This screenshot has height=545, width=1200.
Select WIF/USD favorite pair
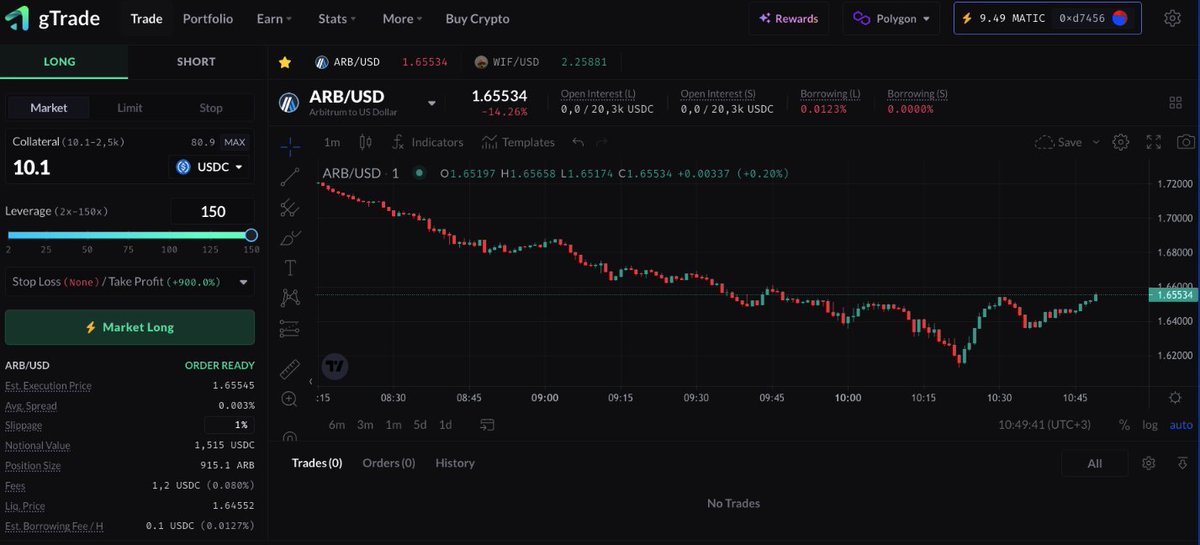click(x=540, y=62)
